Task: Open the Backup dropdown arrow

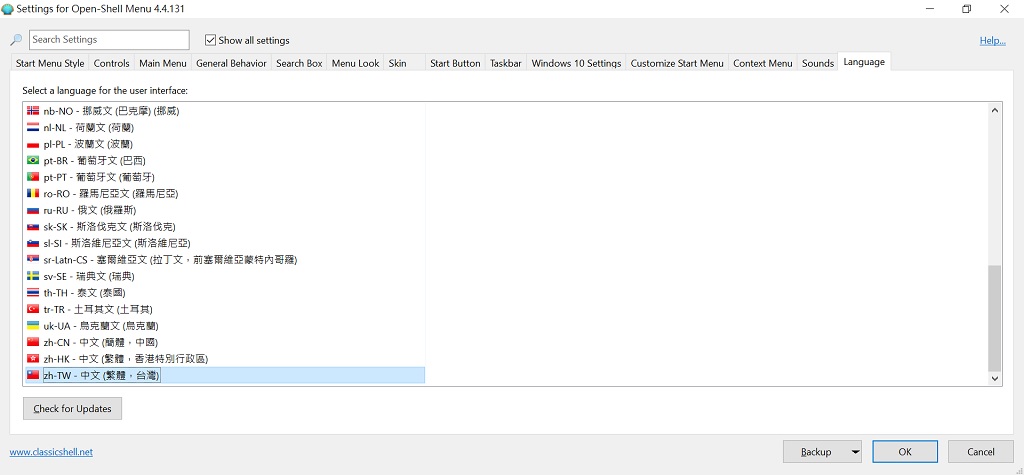Action: [x=856, y=451]
